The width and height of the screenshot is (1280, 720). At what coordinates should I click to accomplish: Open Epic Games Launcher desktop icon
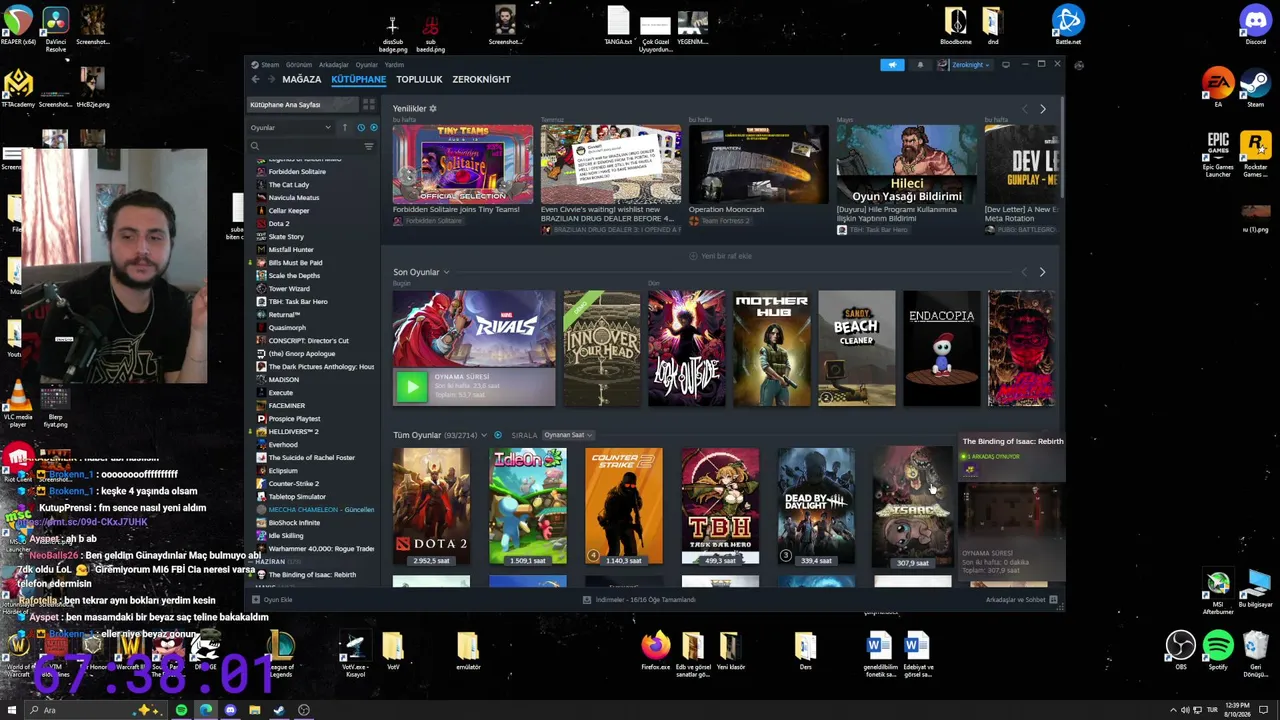click(x=1218, y=154)
